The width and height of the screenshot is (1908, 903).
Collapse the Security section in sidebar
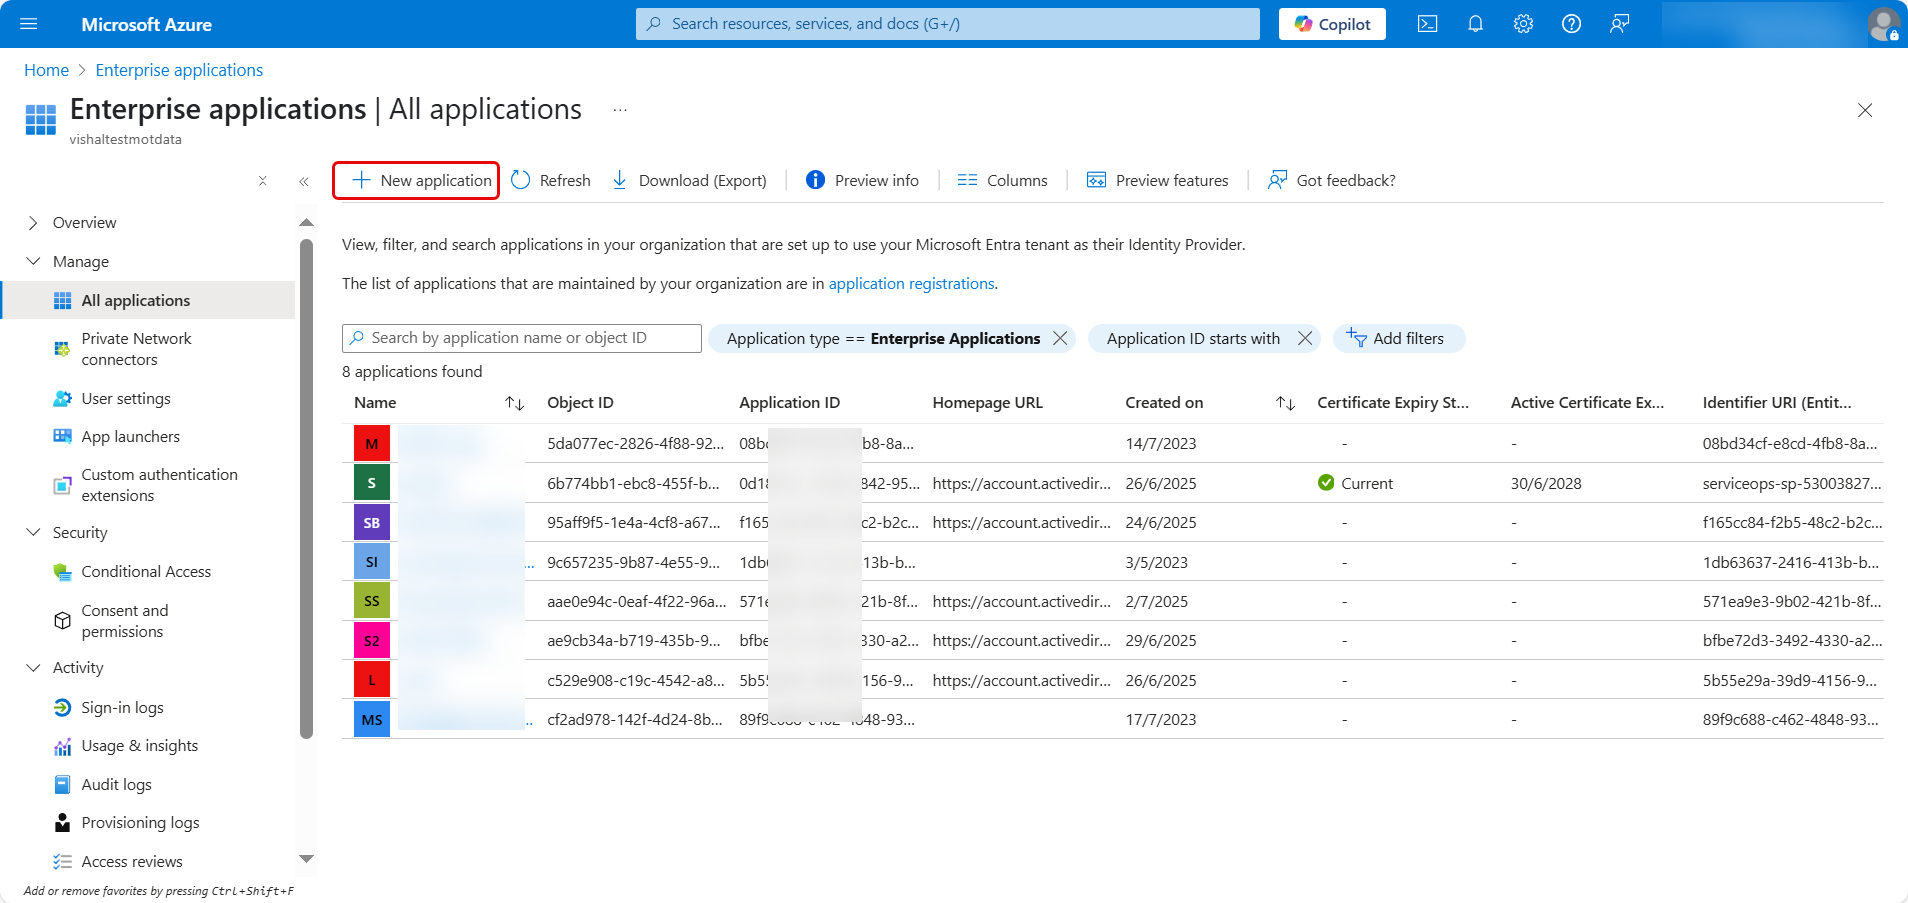33,533
